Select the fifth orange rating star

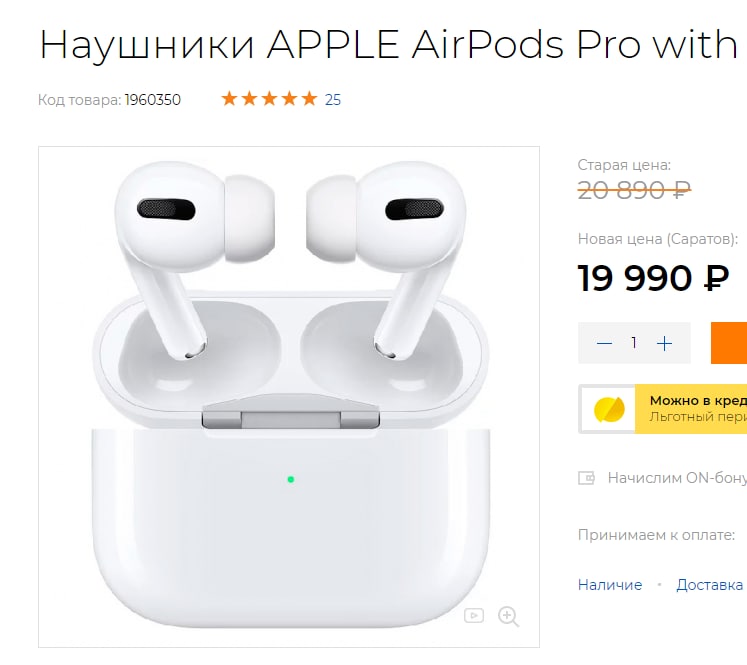pos(310,99)
